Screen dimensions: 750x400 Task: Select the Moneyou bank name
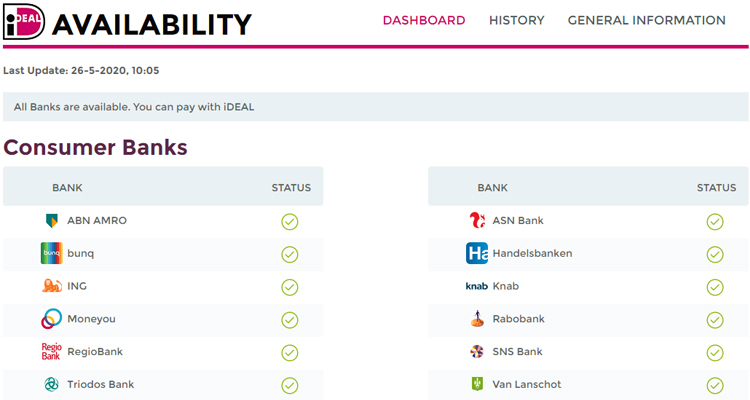point(91,319)
